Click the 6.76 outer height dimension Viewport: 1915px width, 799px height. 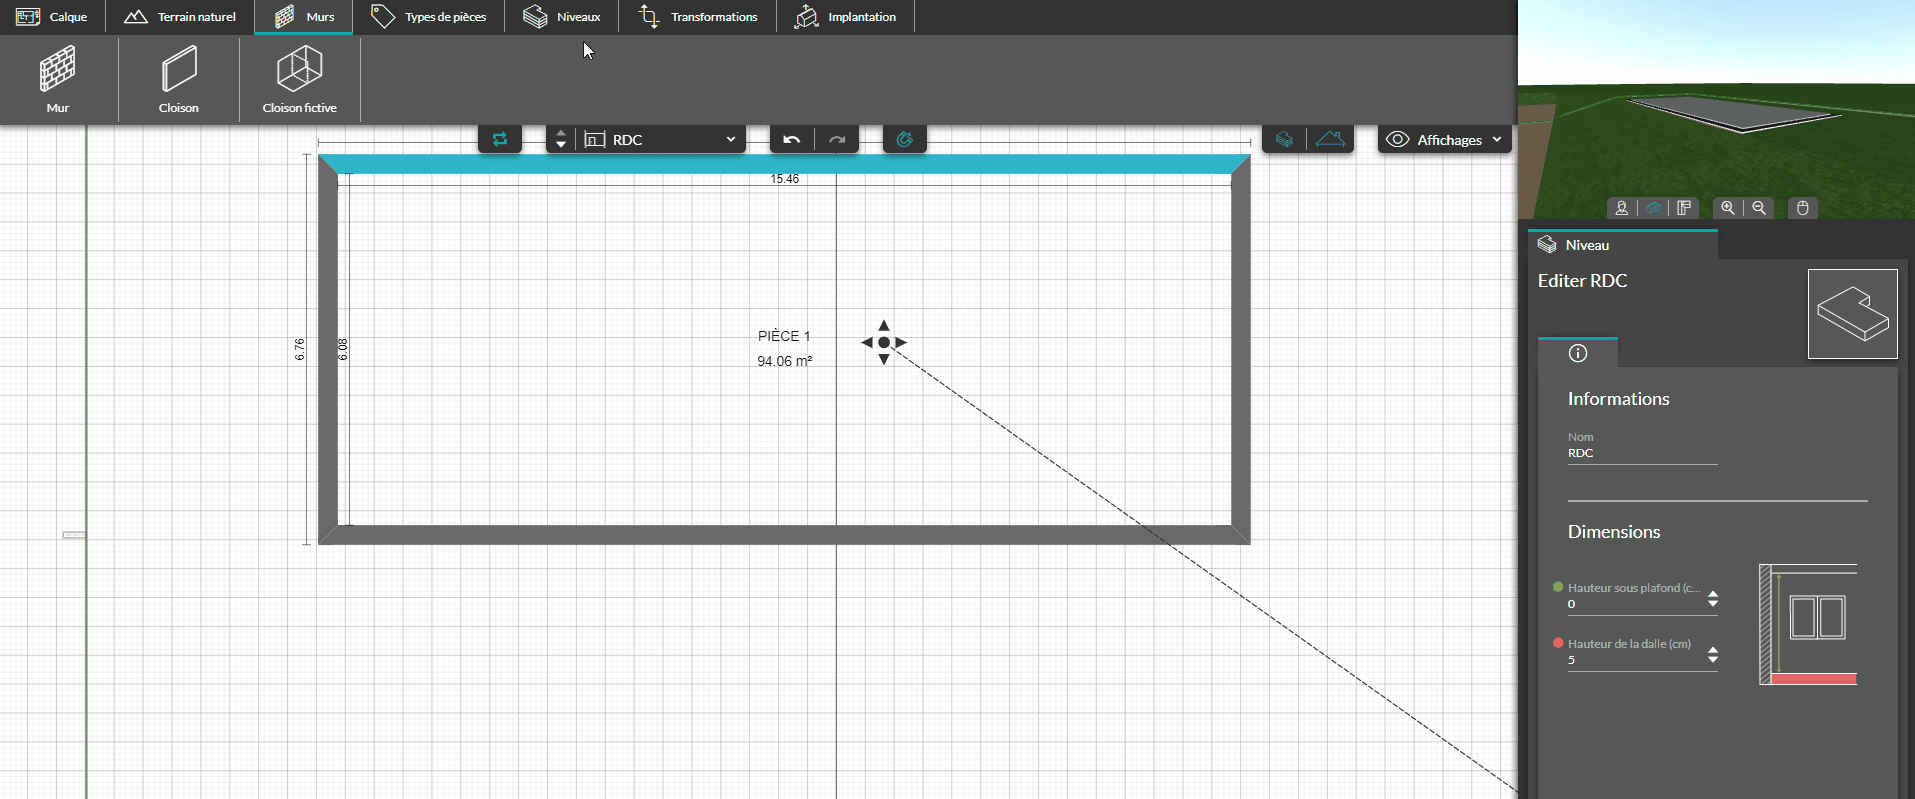tap(300, 349)
